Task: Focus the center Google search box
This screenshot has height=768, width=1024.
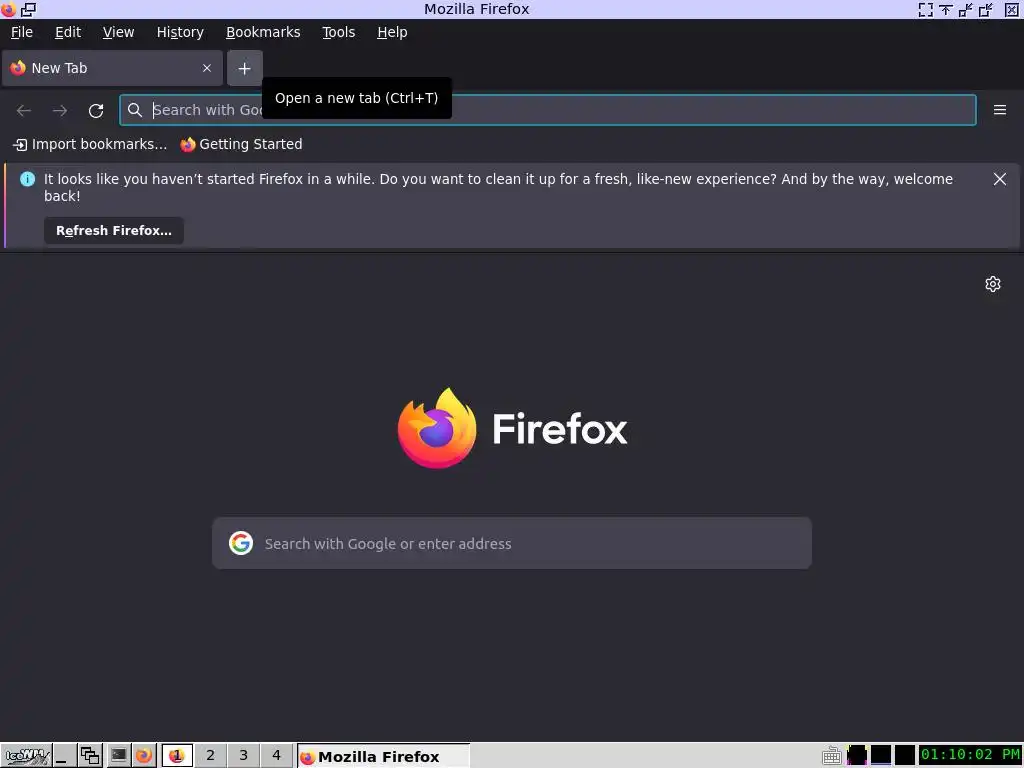Action: pyautogui.click(x=512, y=543)
